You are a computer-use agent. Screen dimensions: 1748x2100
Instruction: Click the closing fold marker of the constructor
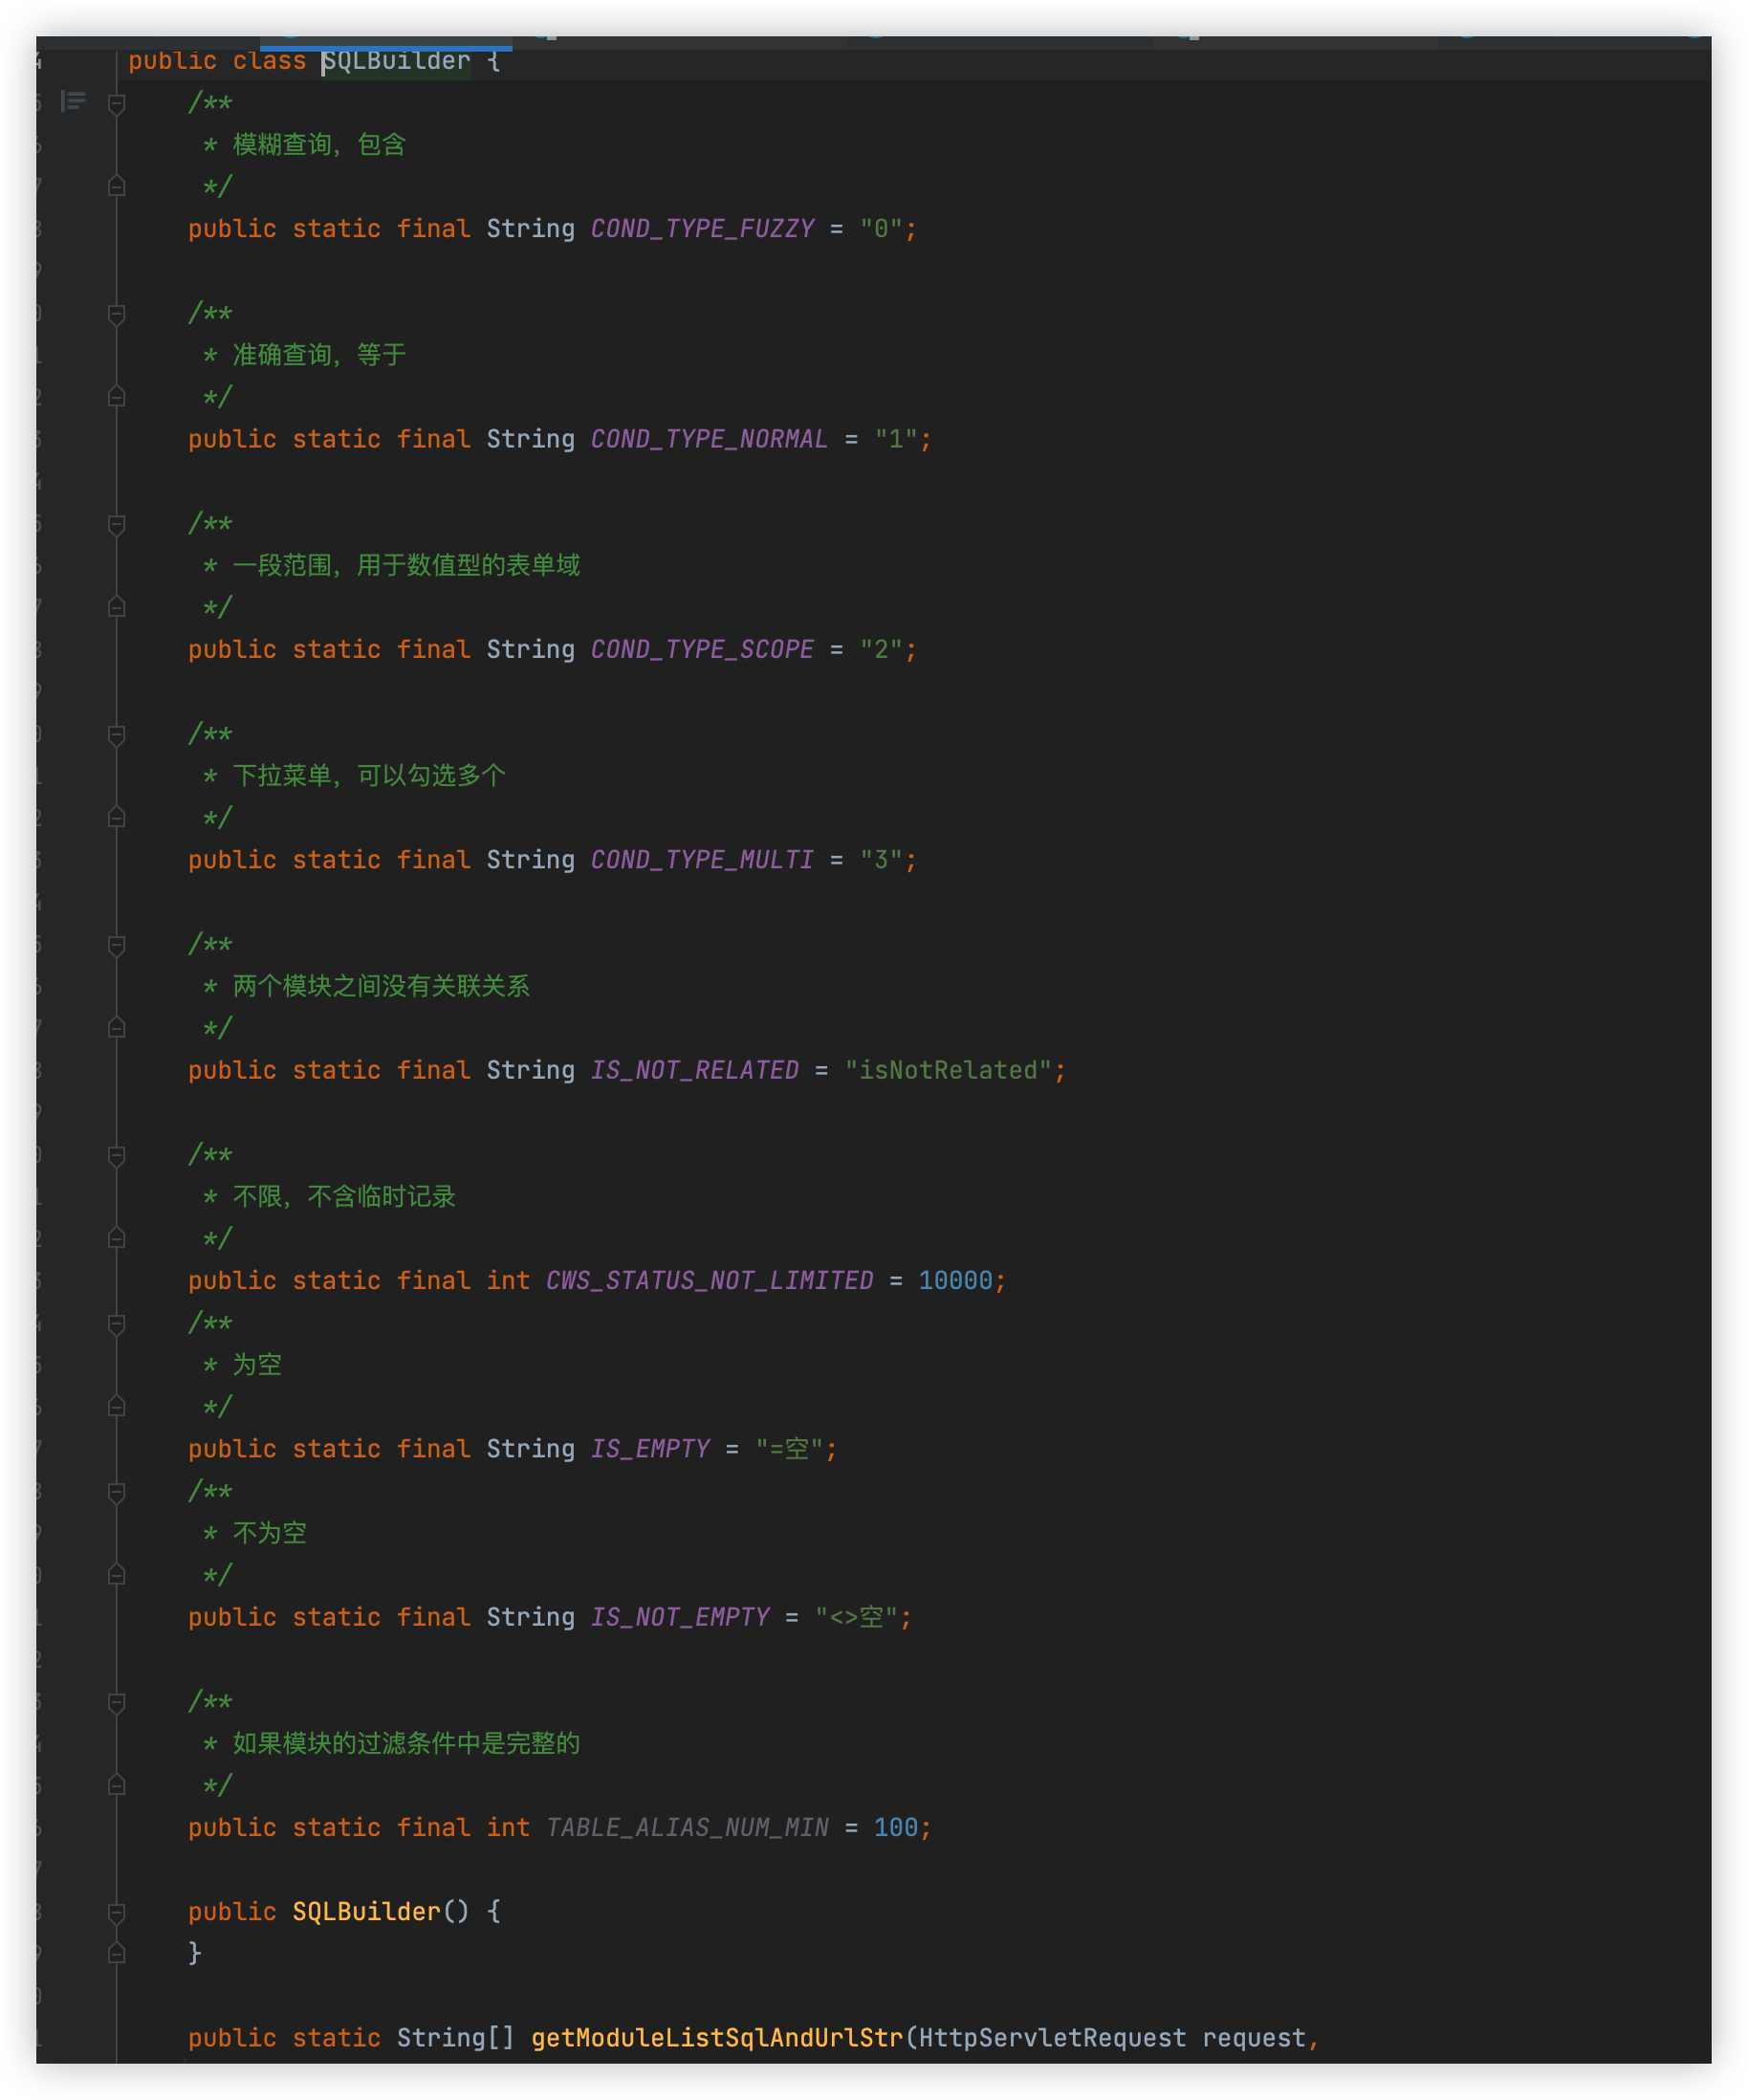coord(117,1953)
